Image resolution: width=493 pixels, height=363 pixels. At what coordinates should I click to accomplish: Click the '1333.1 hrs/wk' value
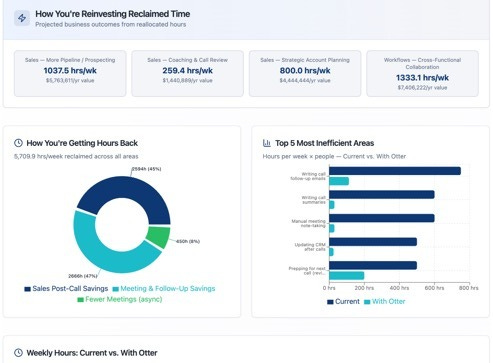tap(422, 78)
